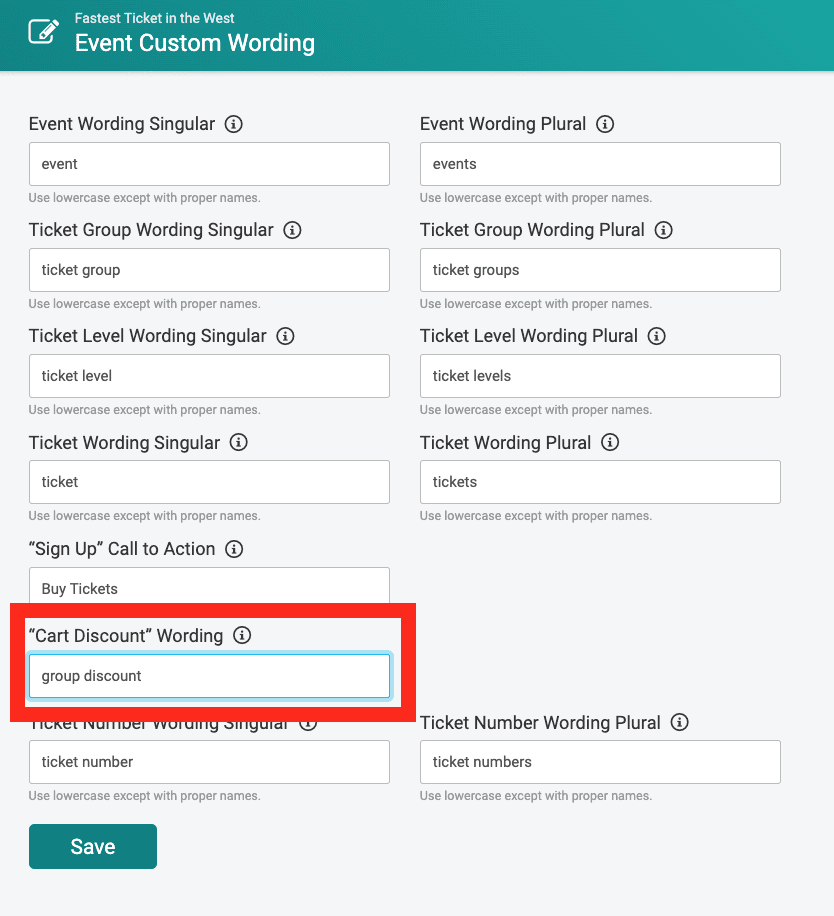Show info for Ticket Level Wording Plural

point(656,336)
